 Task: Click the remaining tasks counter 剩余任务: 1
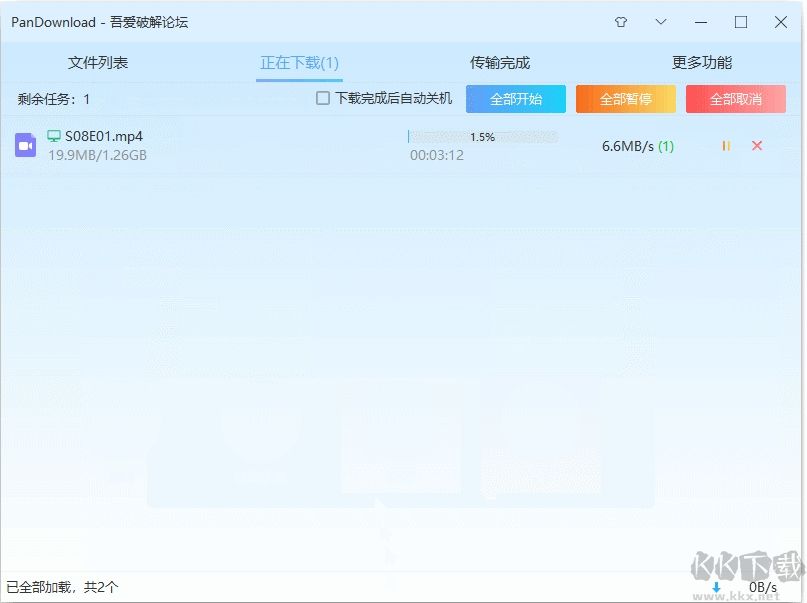pyautogui.click(x=50, y=99)
